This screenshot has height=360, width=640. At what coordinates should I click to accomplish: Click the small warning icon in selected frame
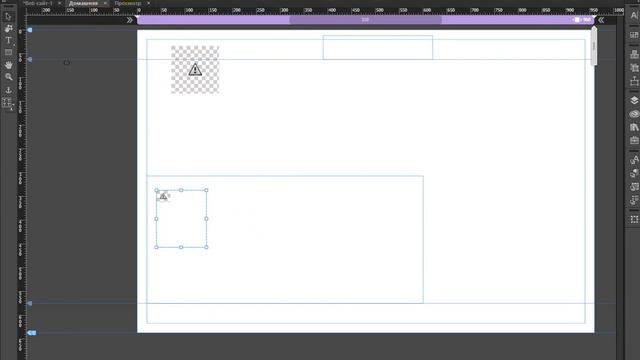tap(163, 197)
